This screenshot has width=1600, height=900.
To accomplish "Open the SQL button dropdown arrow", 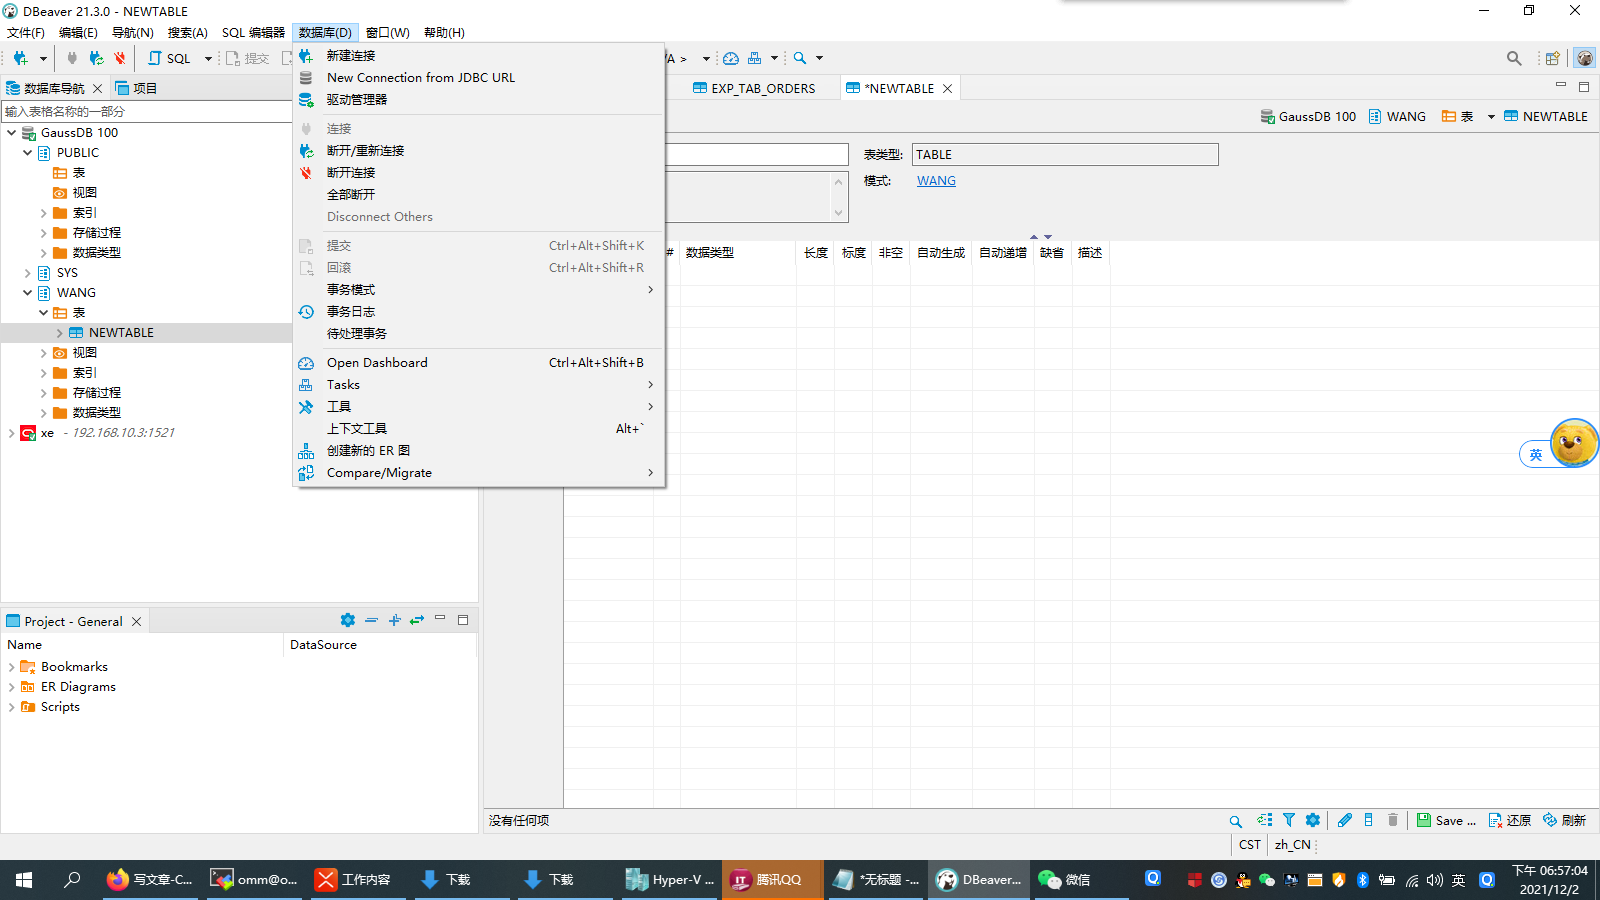I will coord(207,58).
